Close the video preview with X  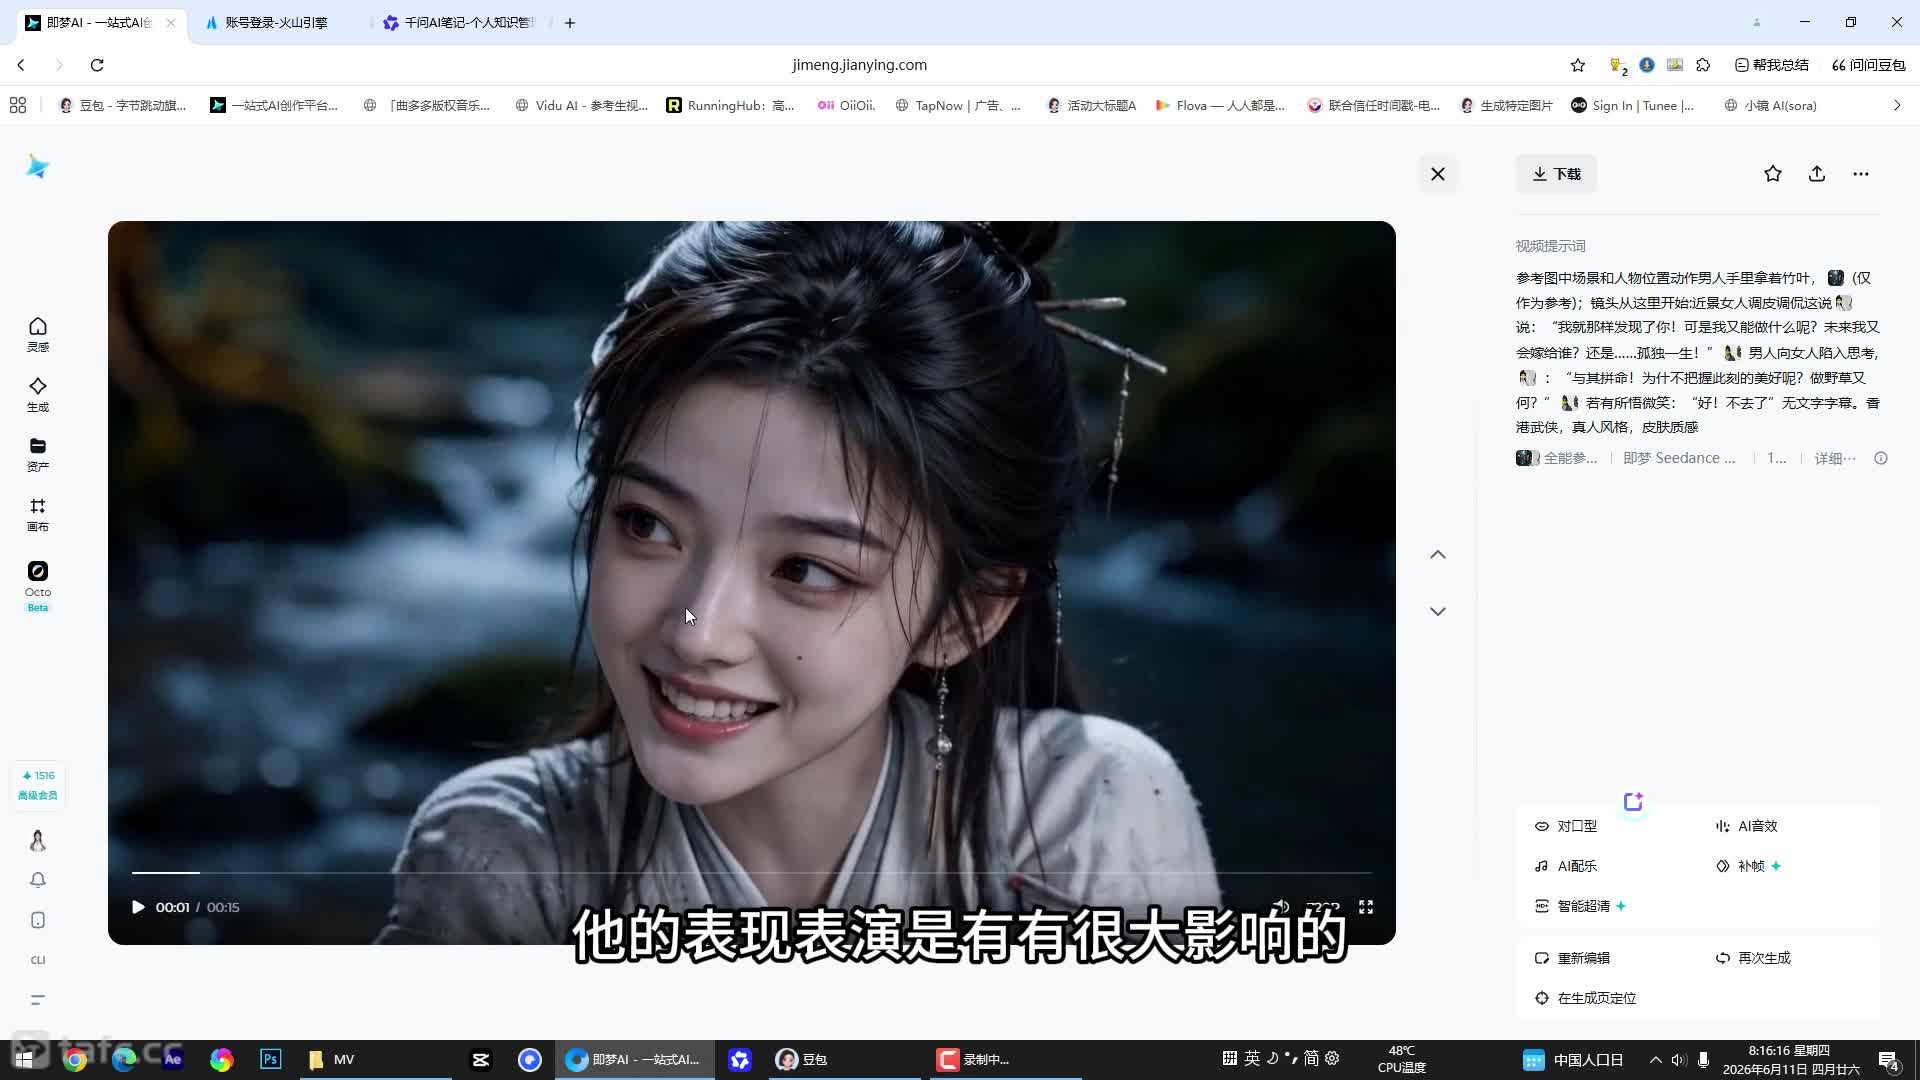(1438, 174)
